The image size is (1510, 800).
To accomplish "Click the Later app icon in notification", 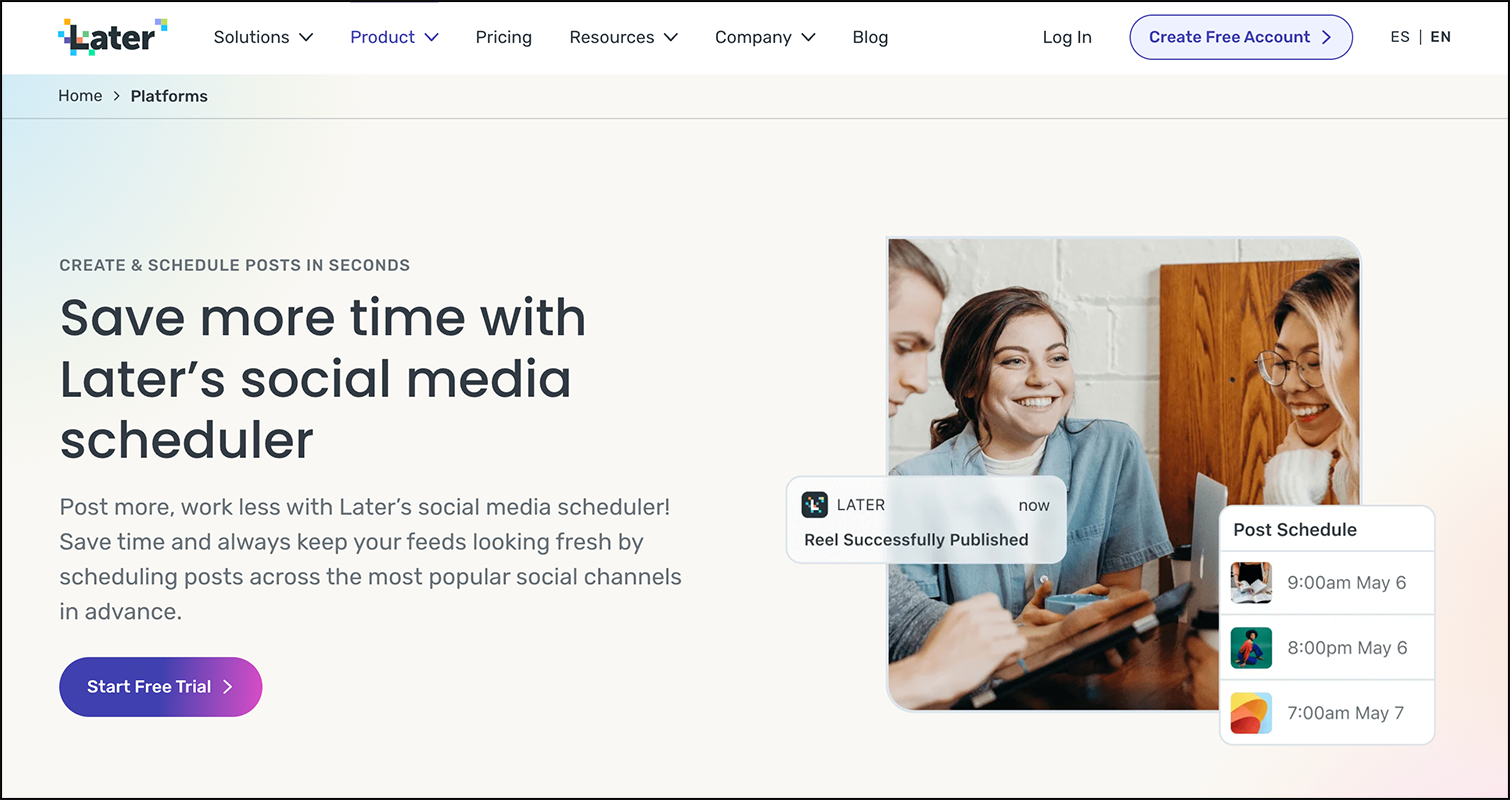I will [x=815, y=505].
